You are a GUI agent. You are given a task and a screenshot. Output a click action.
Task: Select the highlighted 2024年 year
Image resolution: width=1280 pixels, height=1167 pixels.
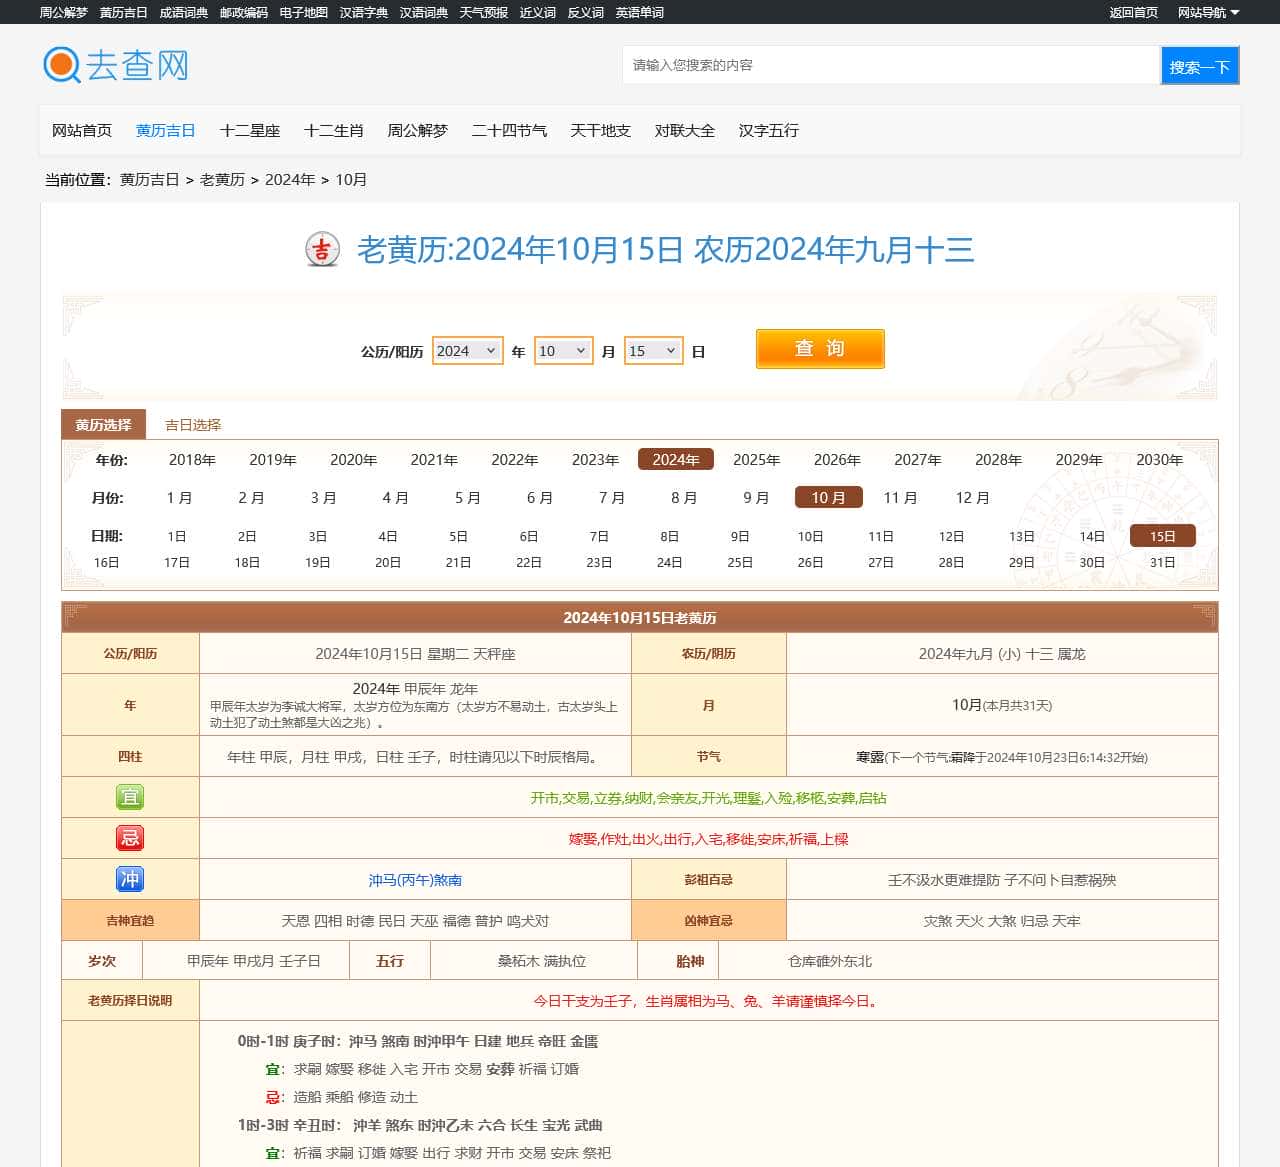676,460
